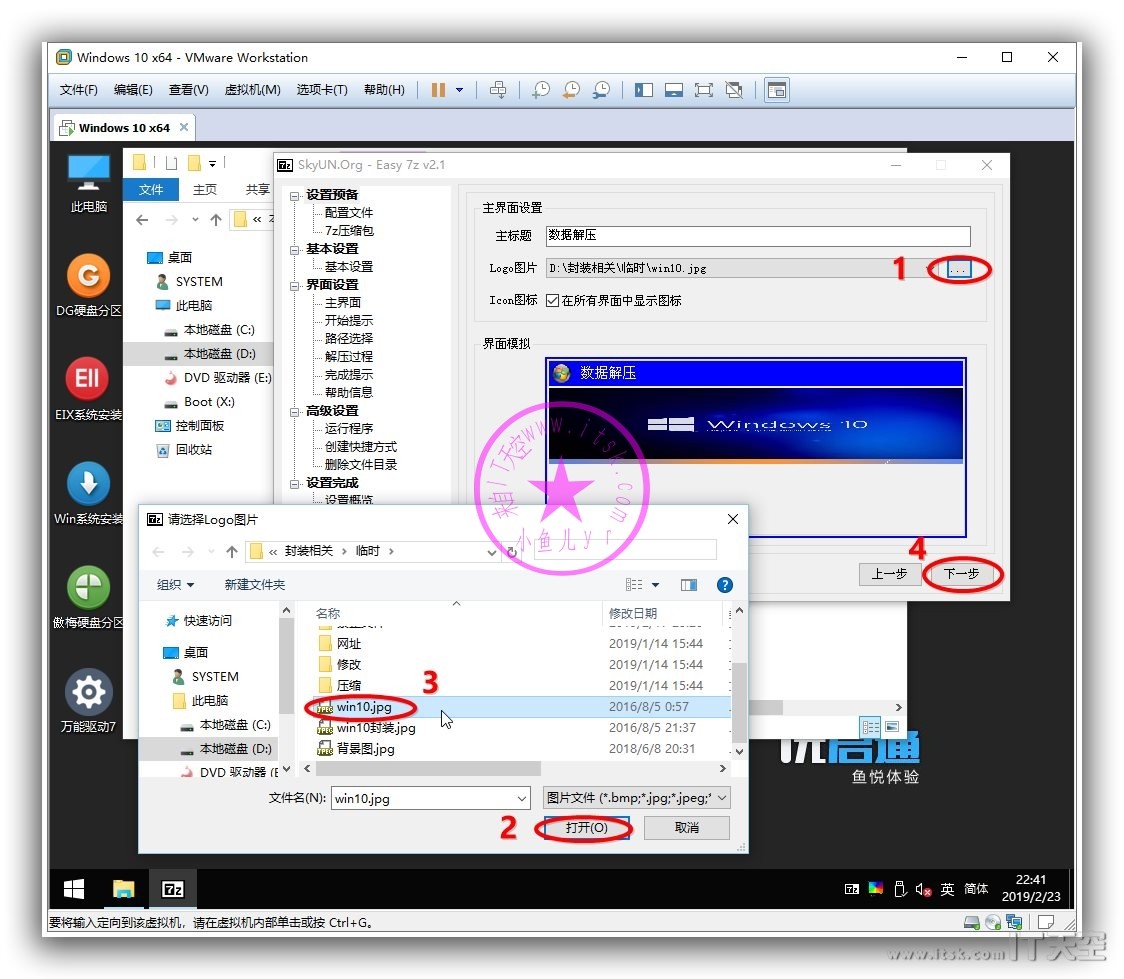Open the file type filter dropdown
The height and width of the screenshot is (979, 1124).
(x=637, y=798)
